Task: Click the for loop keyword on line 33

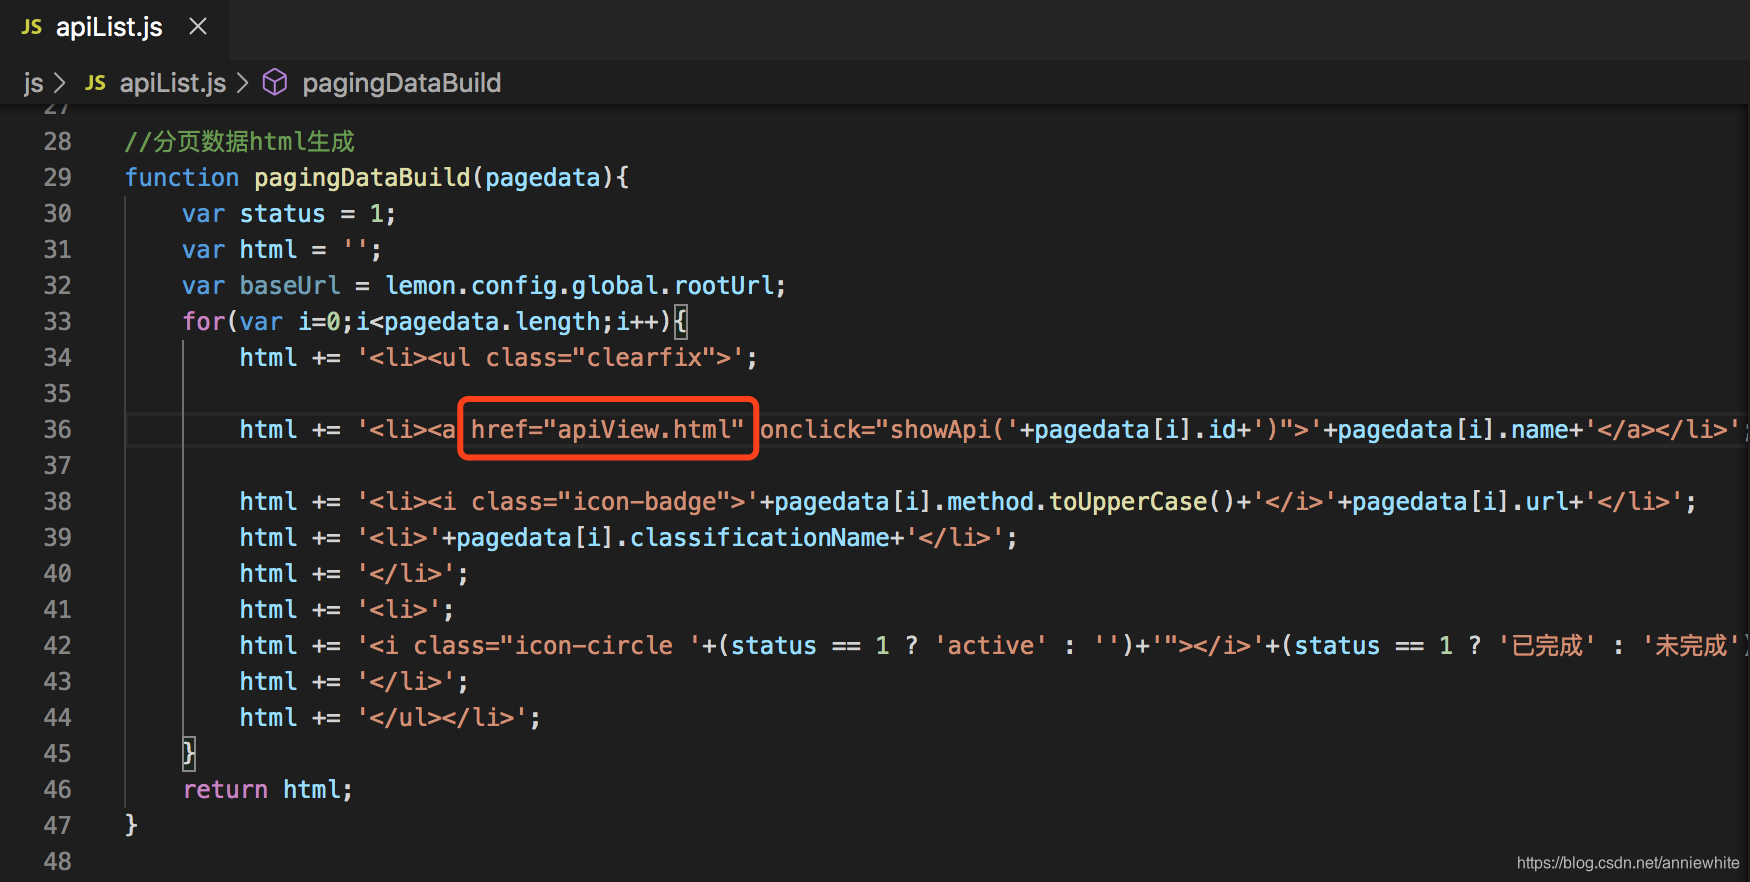Action: (204, 321)
